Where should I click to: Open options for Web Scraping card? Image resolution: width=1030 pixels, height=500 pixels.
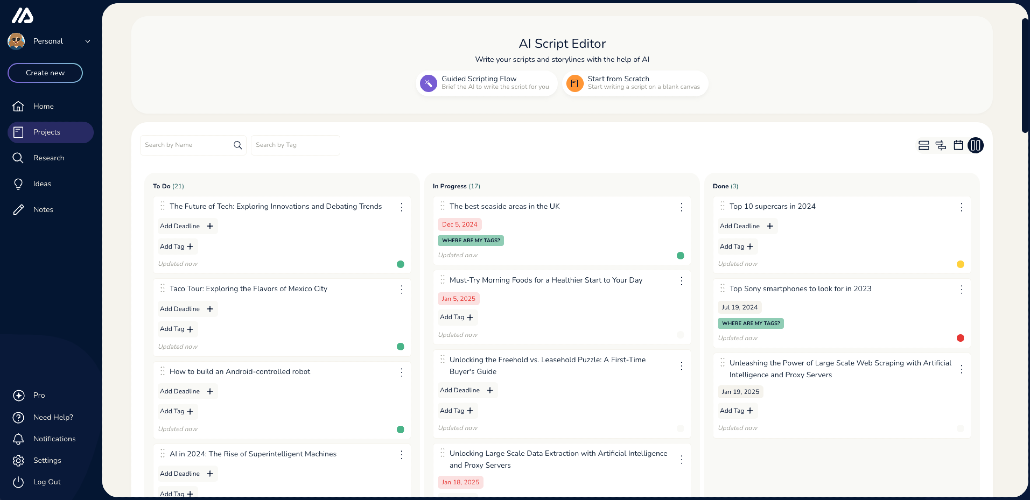961,369
